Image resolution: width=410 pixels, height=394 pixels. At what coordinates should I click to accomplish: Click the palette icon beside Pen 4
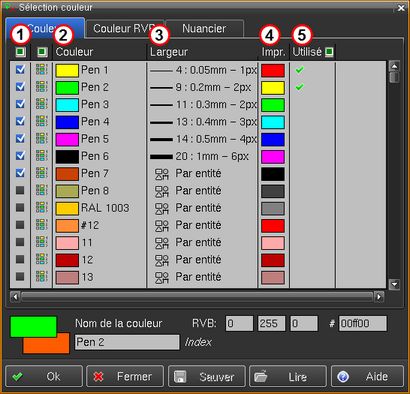click(x=42, y=121)
